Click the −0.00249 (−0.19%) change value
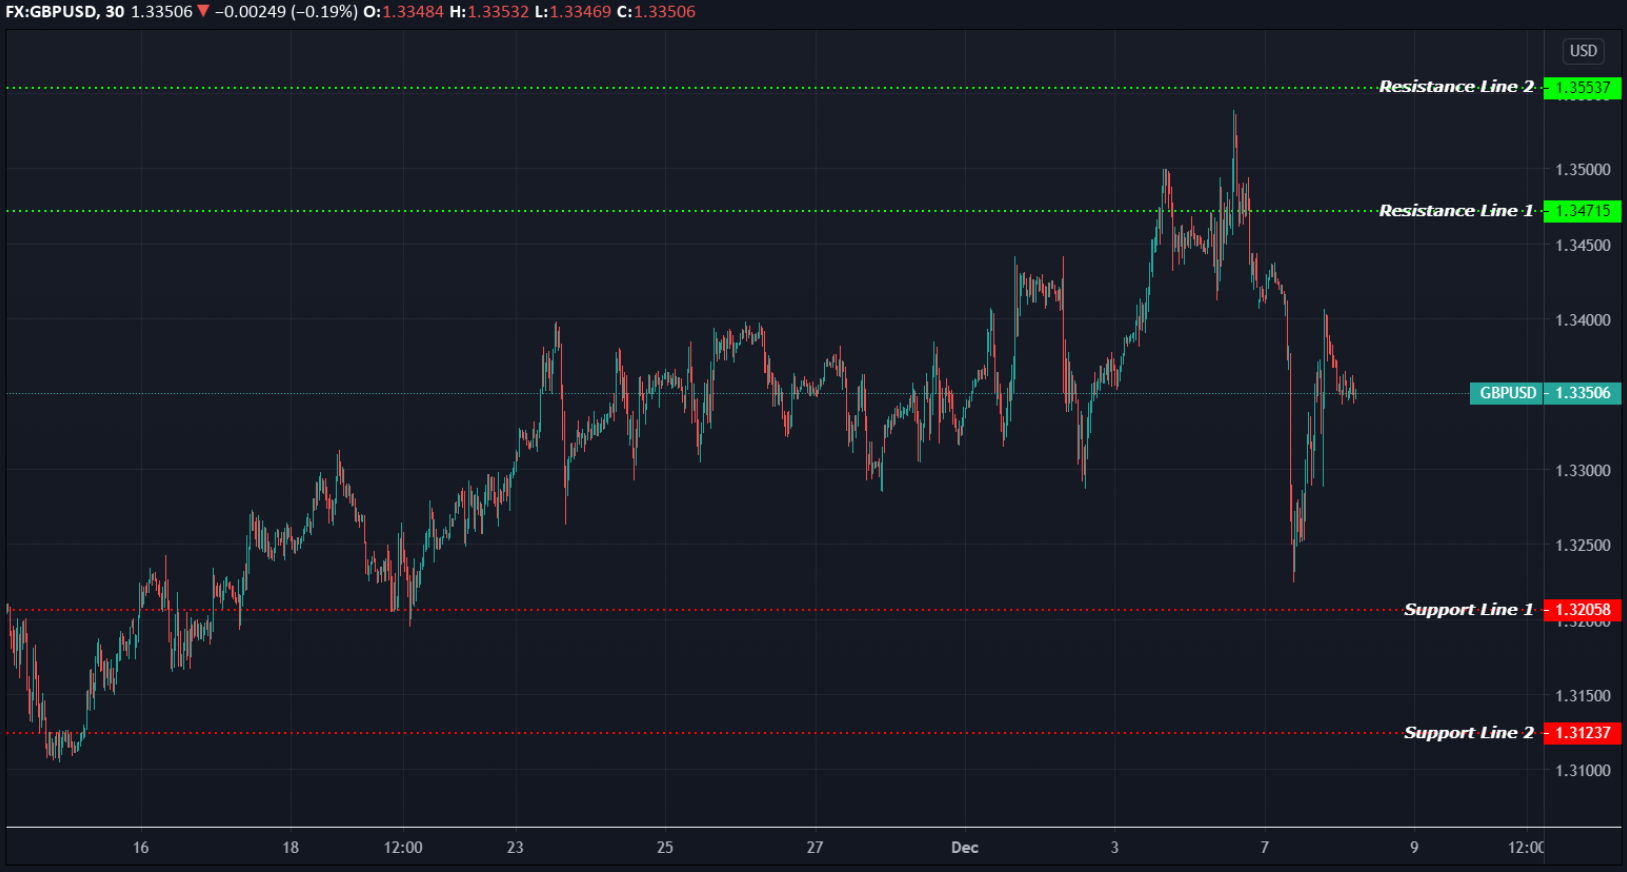The width and height of the screenshot is (1627, 872). [x=286, y=12]
